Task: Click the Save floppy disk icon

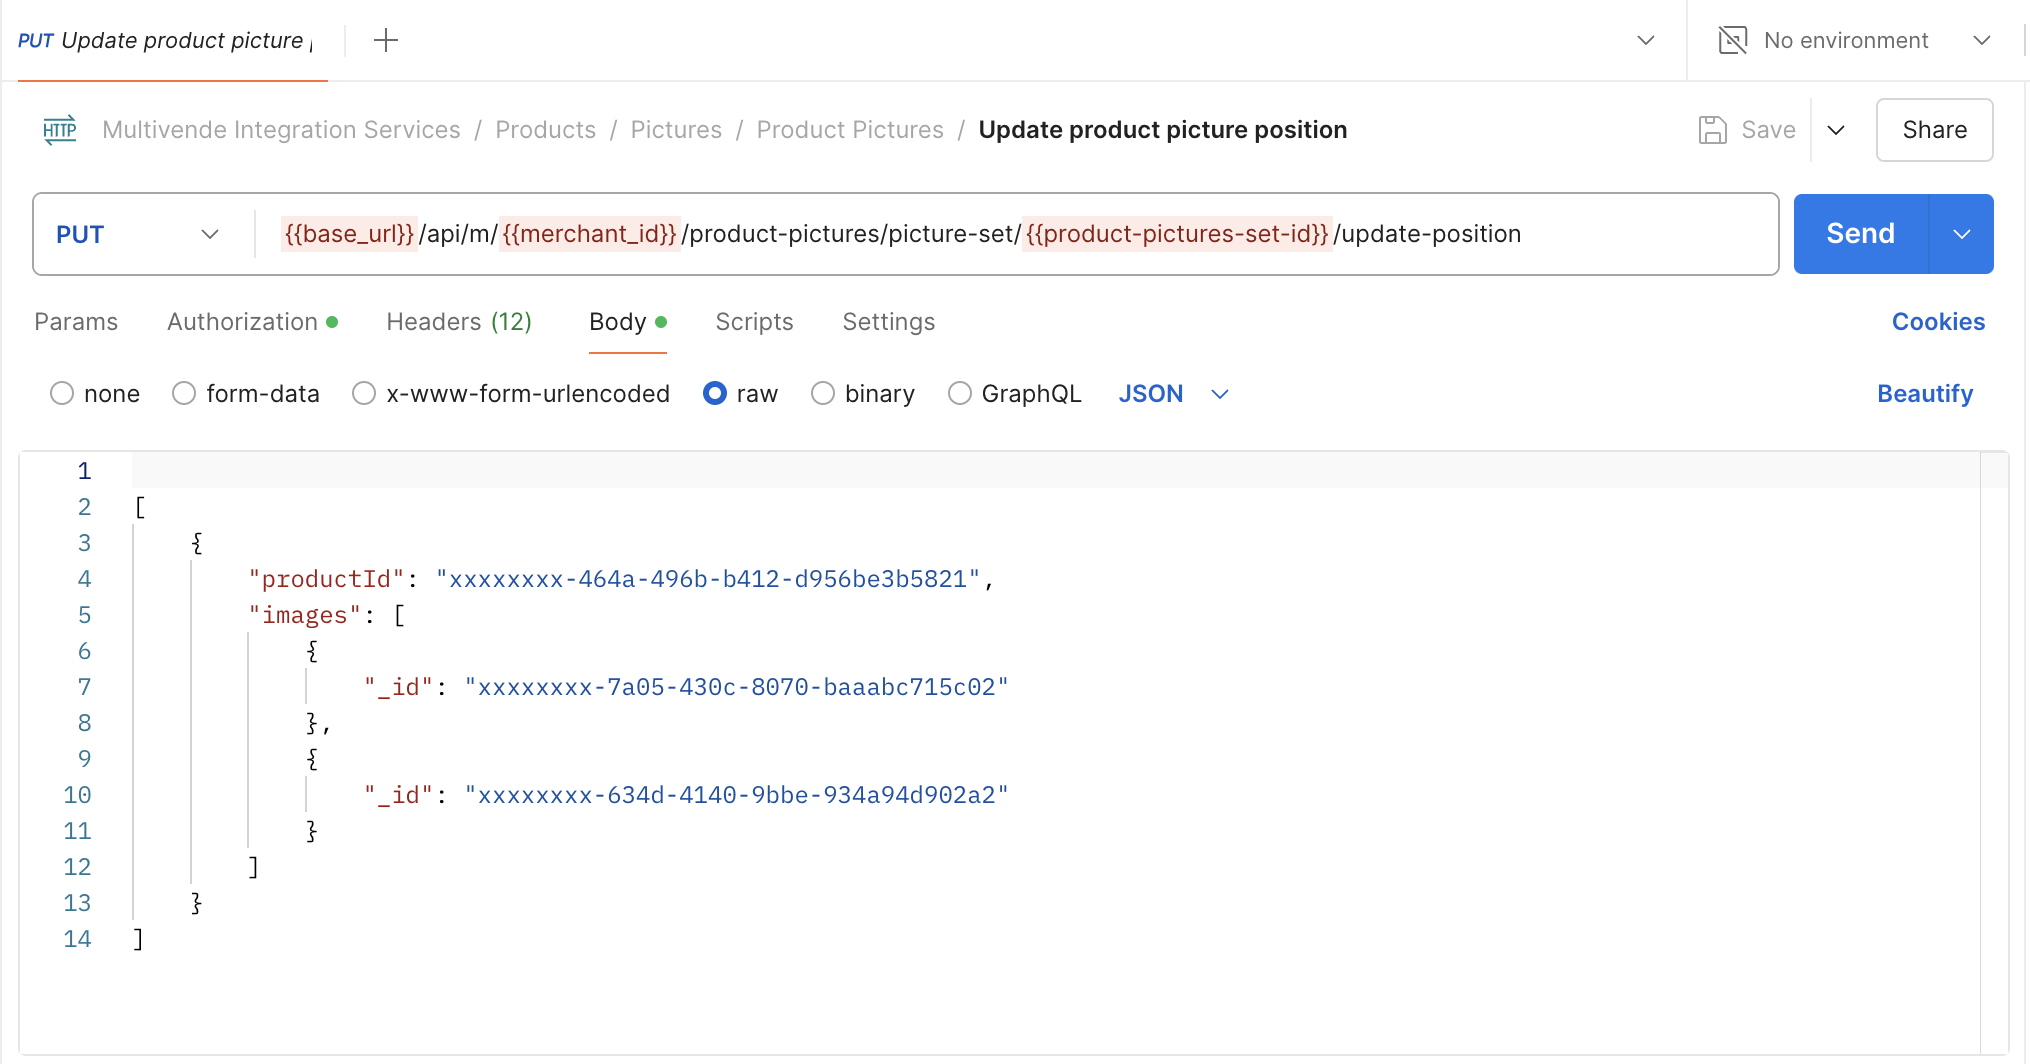Action: pos(1713,130)
